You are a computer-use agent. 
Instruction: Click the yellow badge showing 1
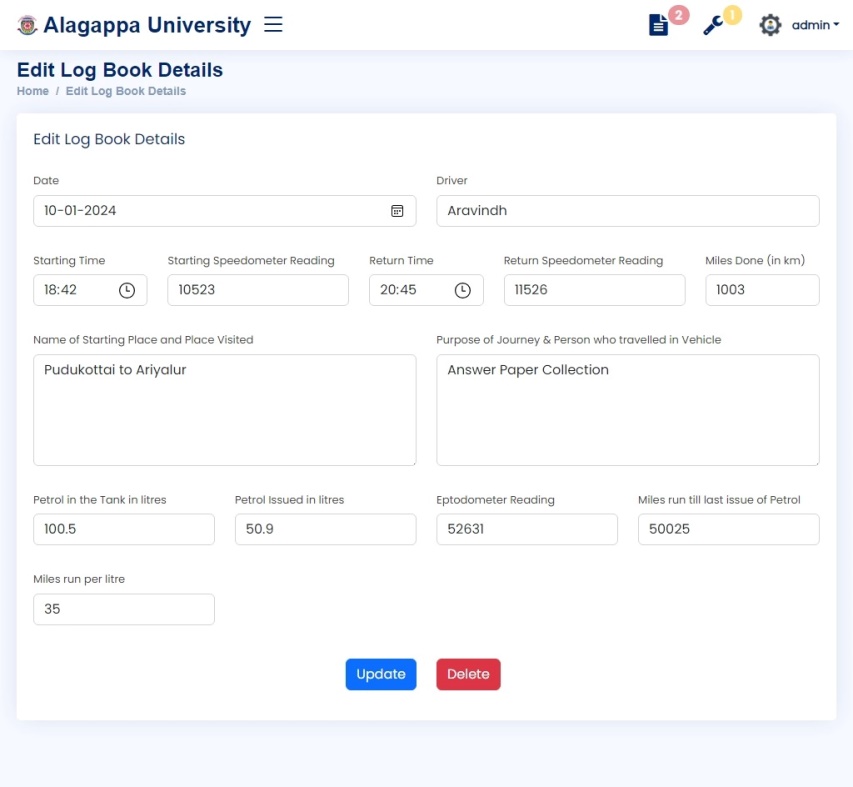click(732, 15)
